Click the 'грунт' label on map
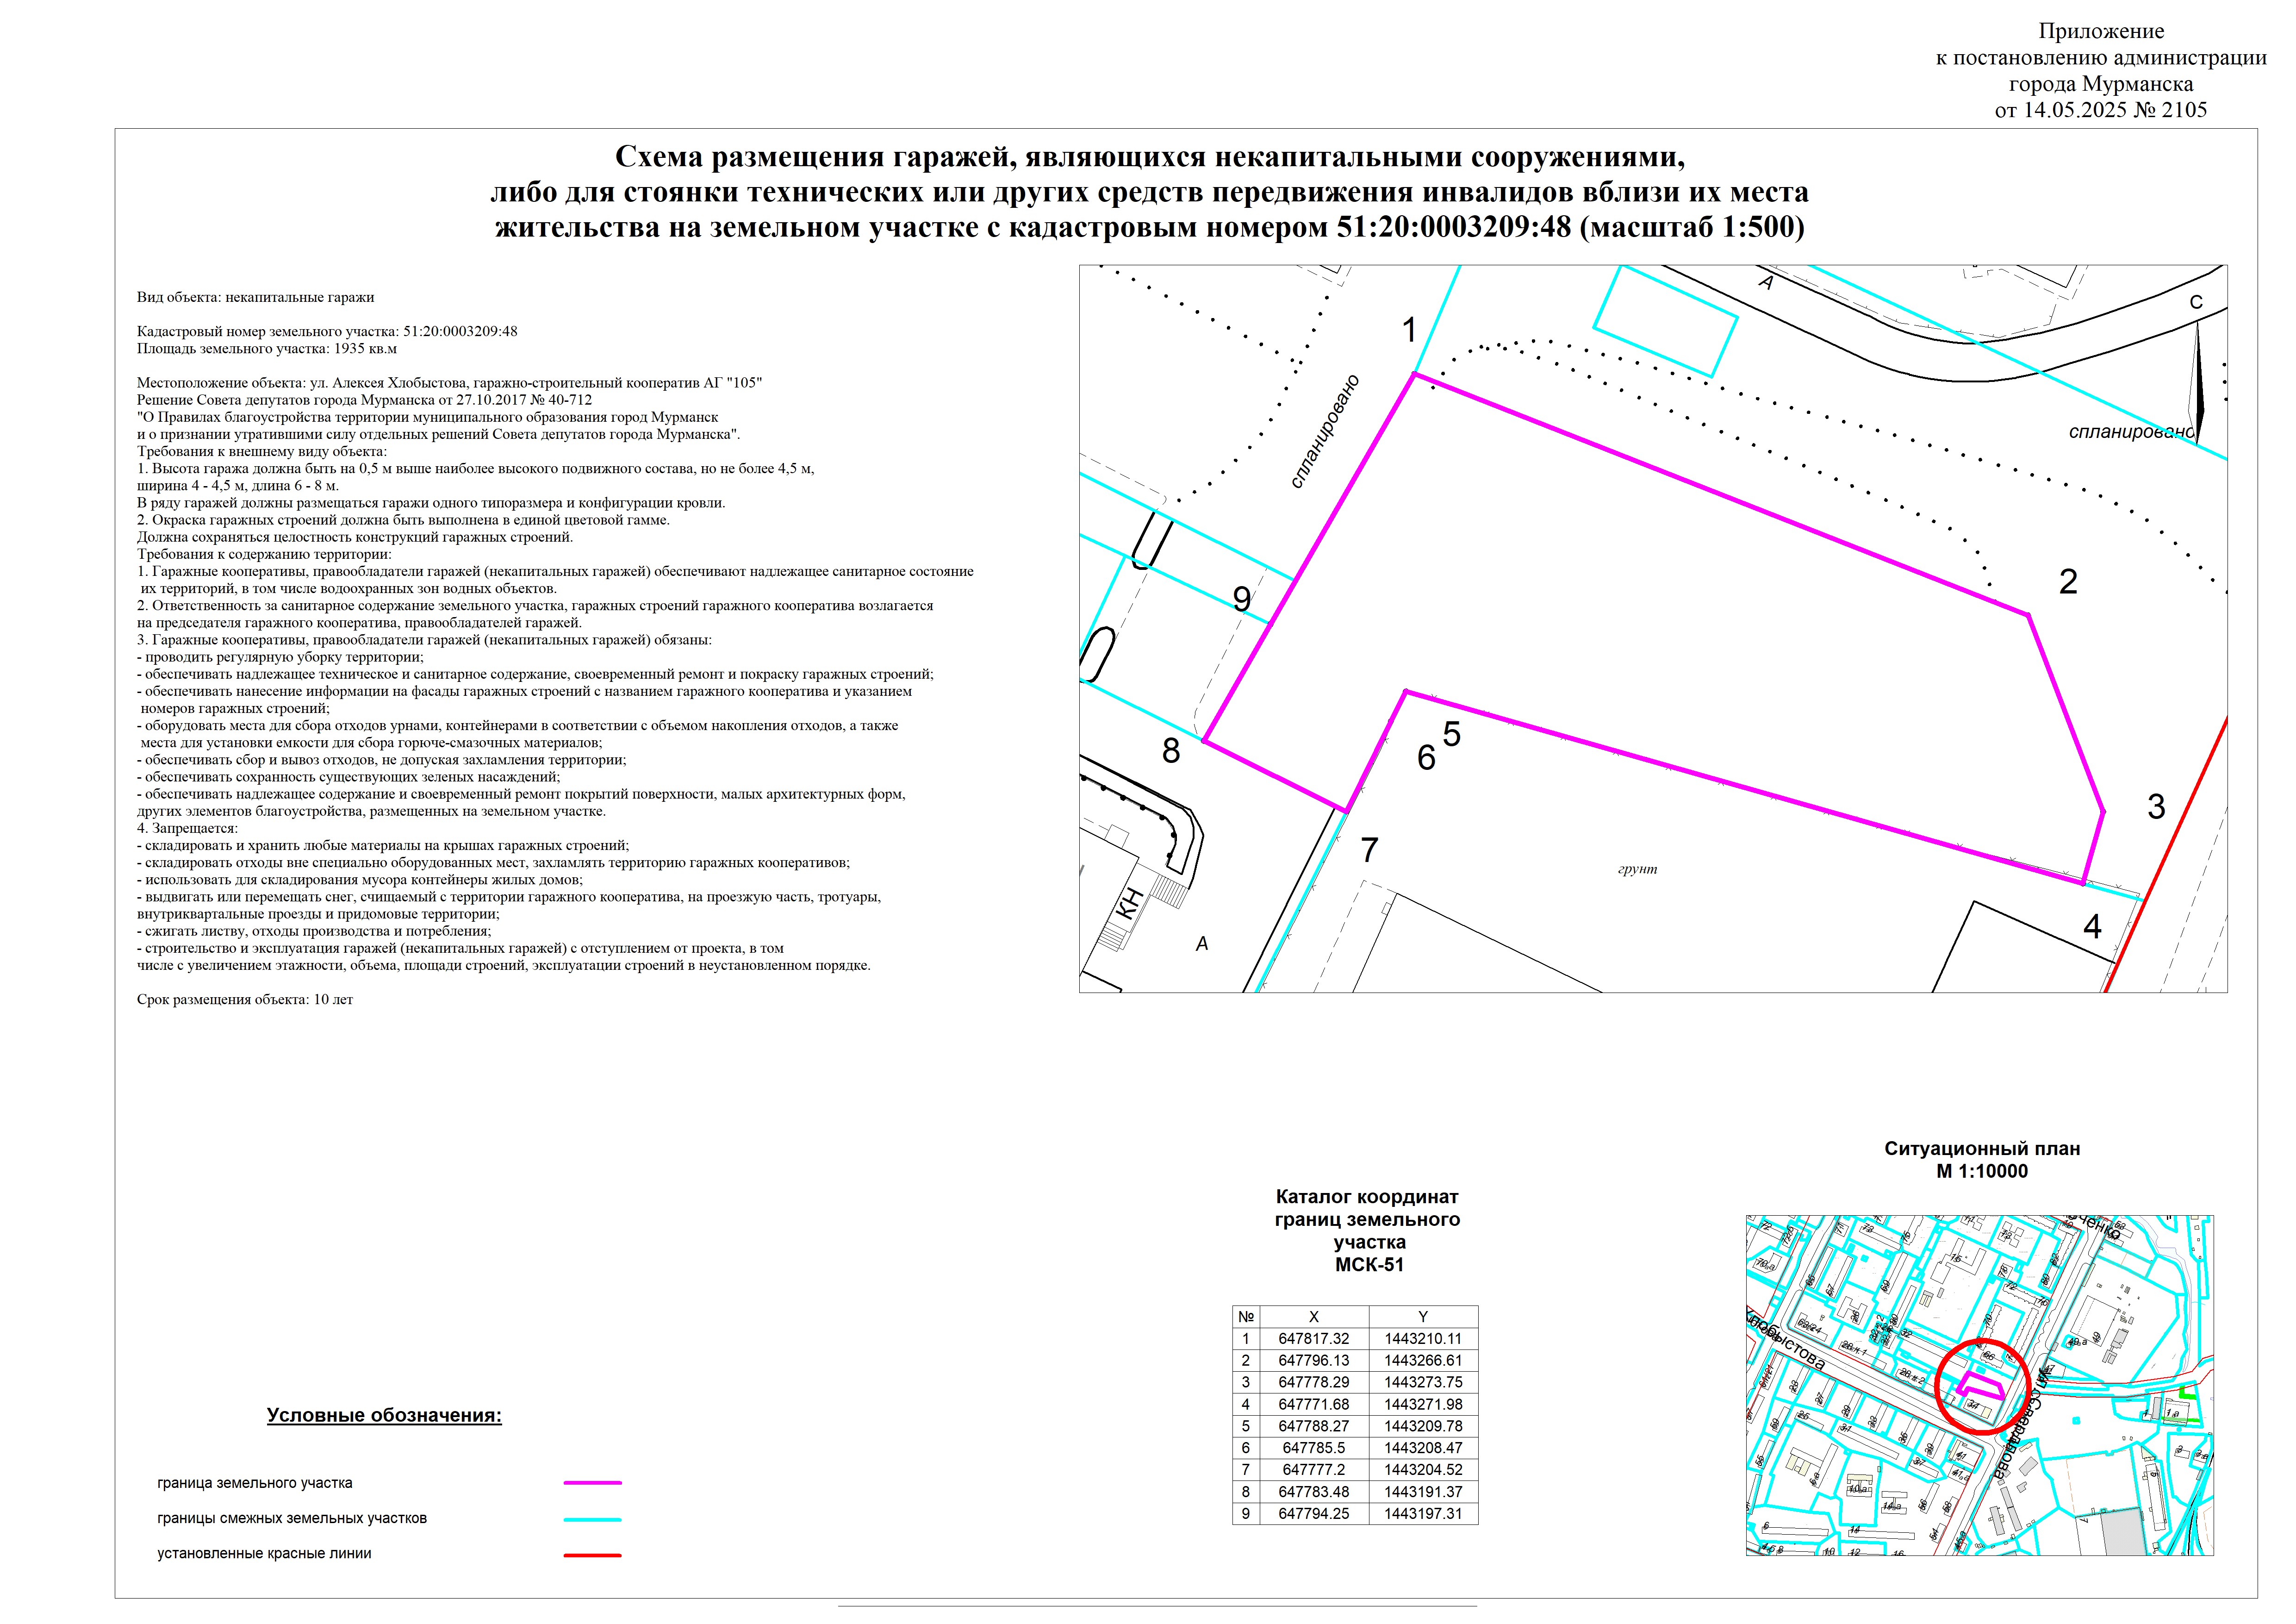This screenshot has height=1624, width=2296. [1637, 870]
